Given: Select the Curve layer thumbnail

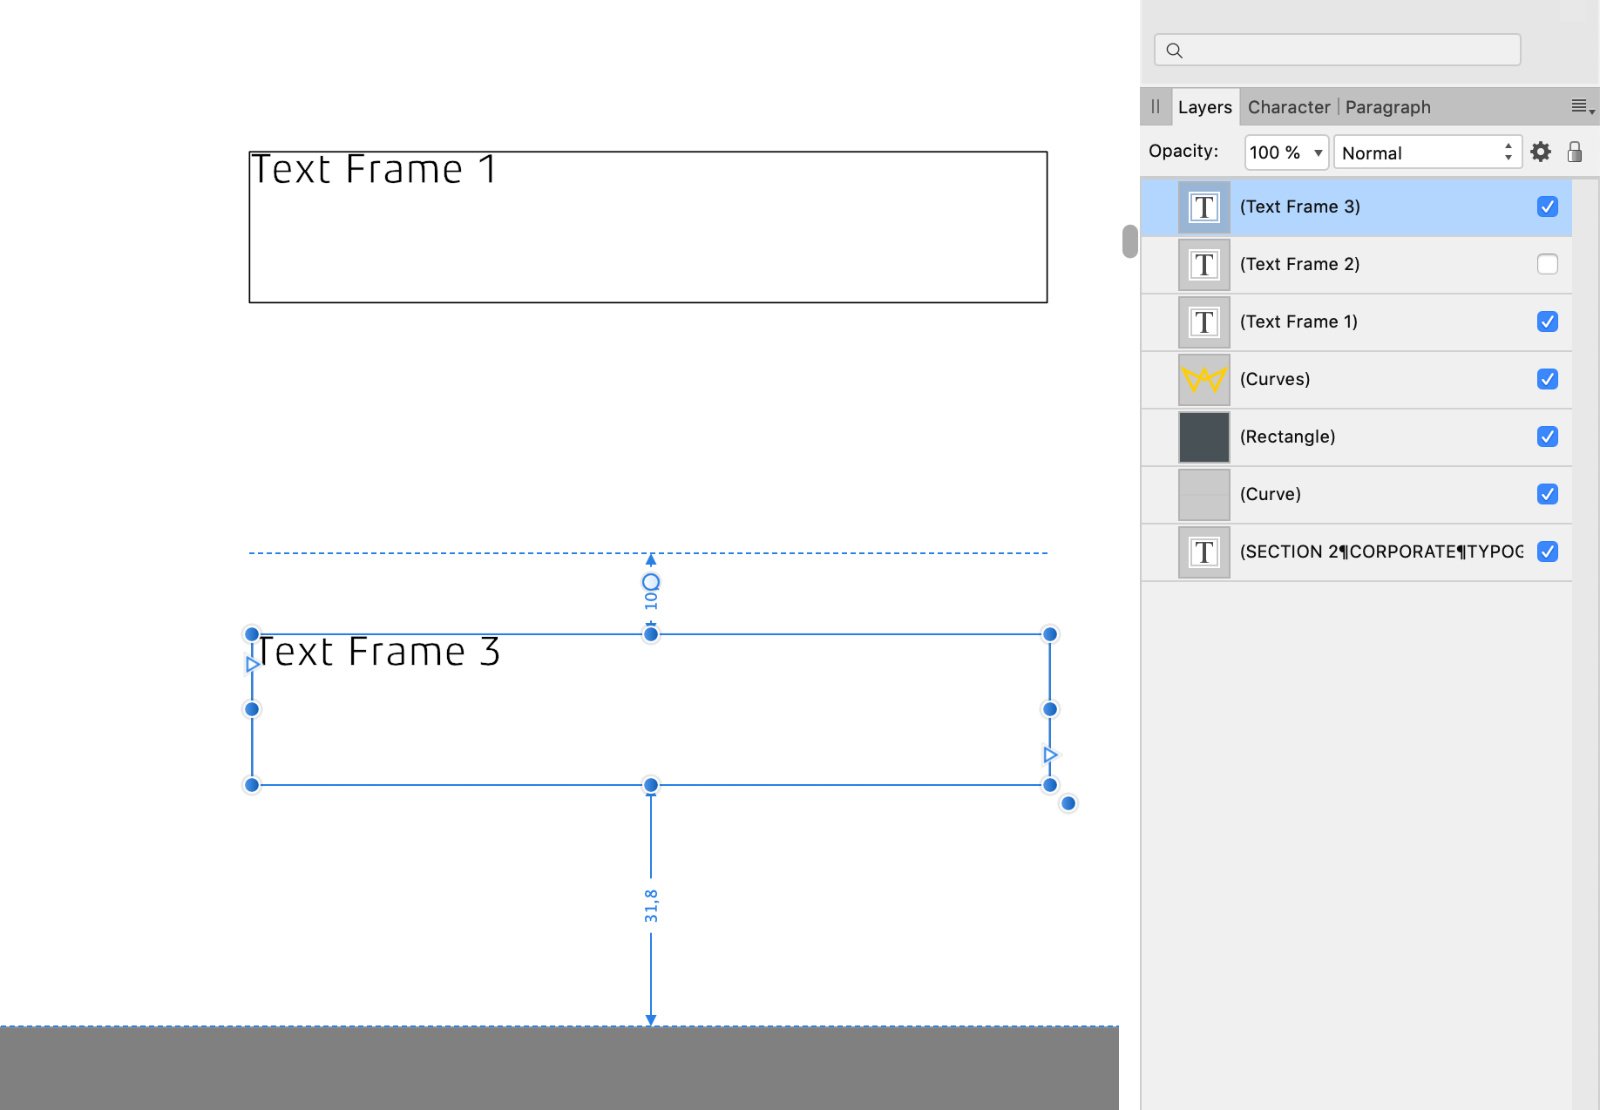Looking at the screenshot, I should (1204, 494).
